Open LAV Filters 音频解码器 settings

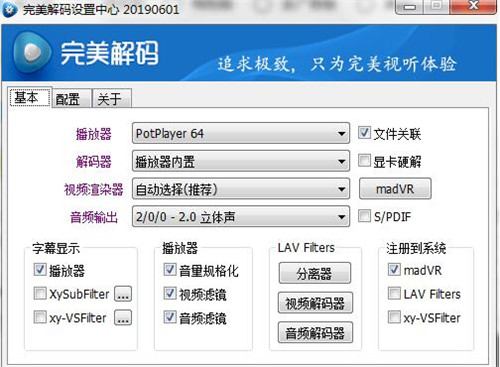click(315, 332)
